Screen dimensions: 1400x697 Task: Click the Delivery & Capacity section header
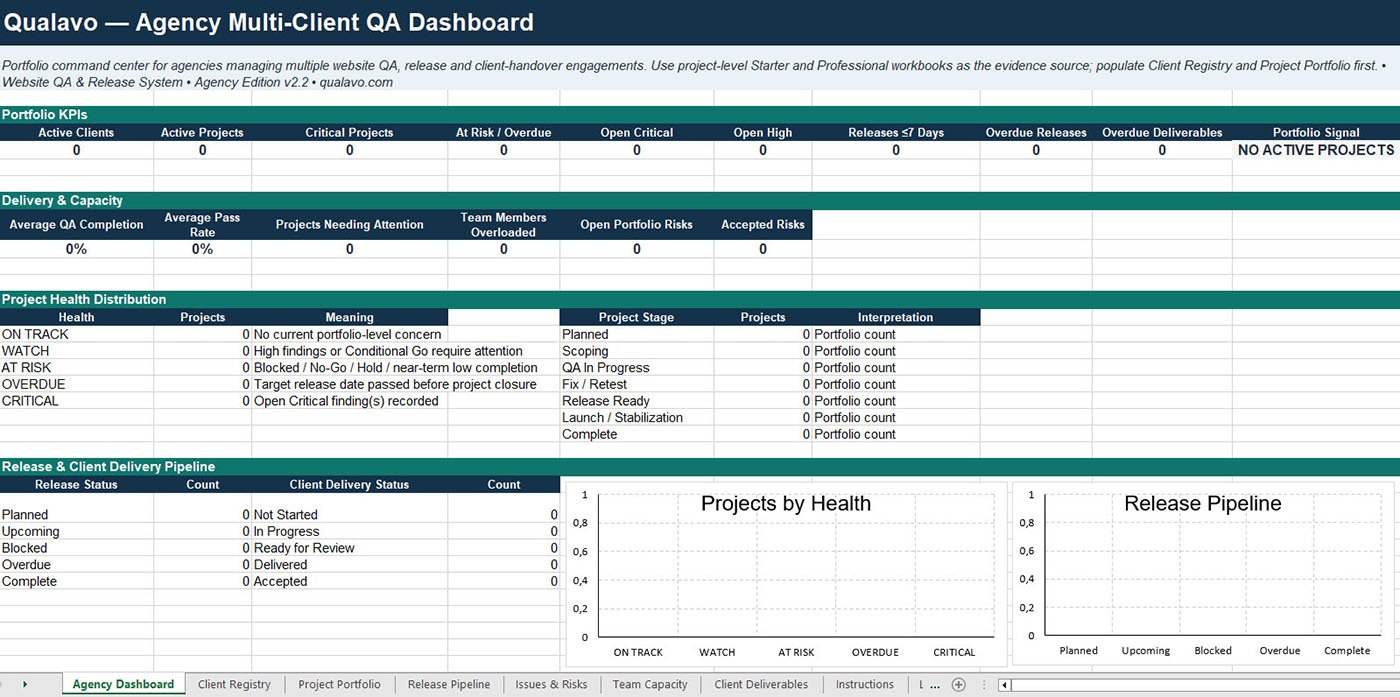click(700, 200)
